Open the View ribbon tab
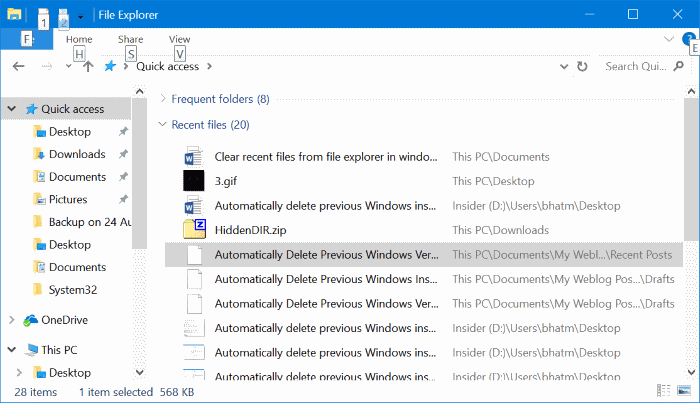Screen dimensions: 700x403 pyautogui.click(x=179, y=39)
